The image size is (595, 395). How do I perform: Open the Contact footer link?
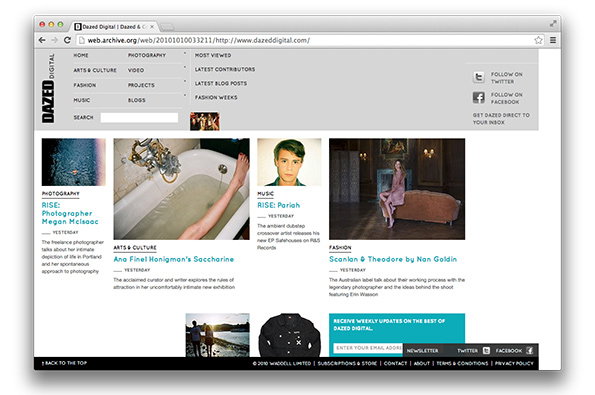pyautogui.click(x=395, y=364)
